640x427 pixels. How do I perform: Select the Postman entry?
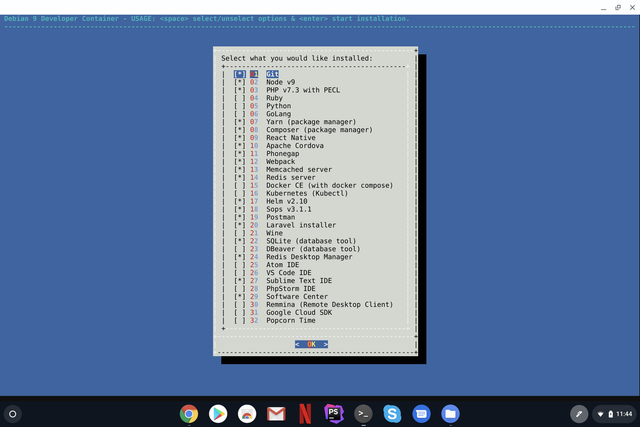[x=264, y=217]
